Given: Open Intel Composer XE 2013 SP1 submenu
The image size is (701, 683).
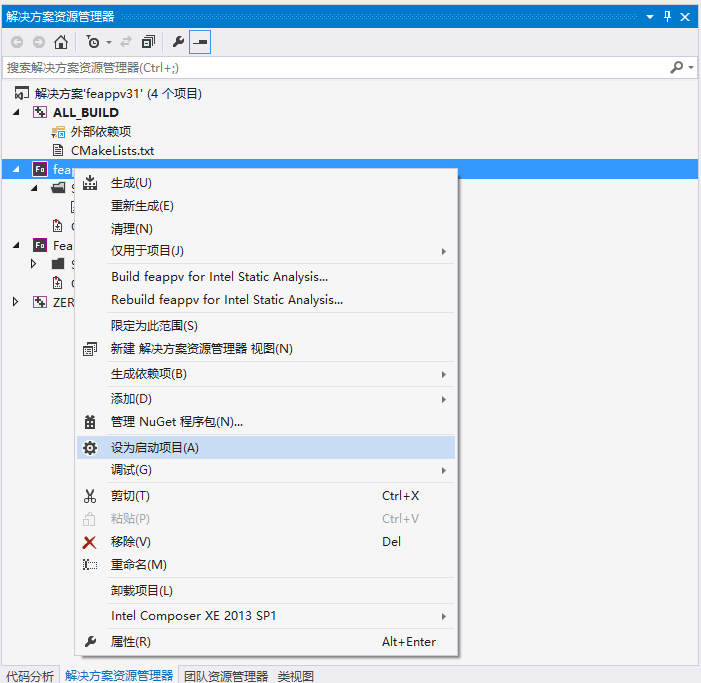Looking at the screenshot, I should coord(266,616).
